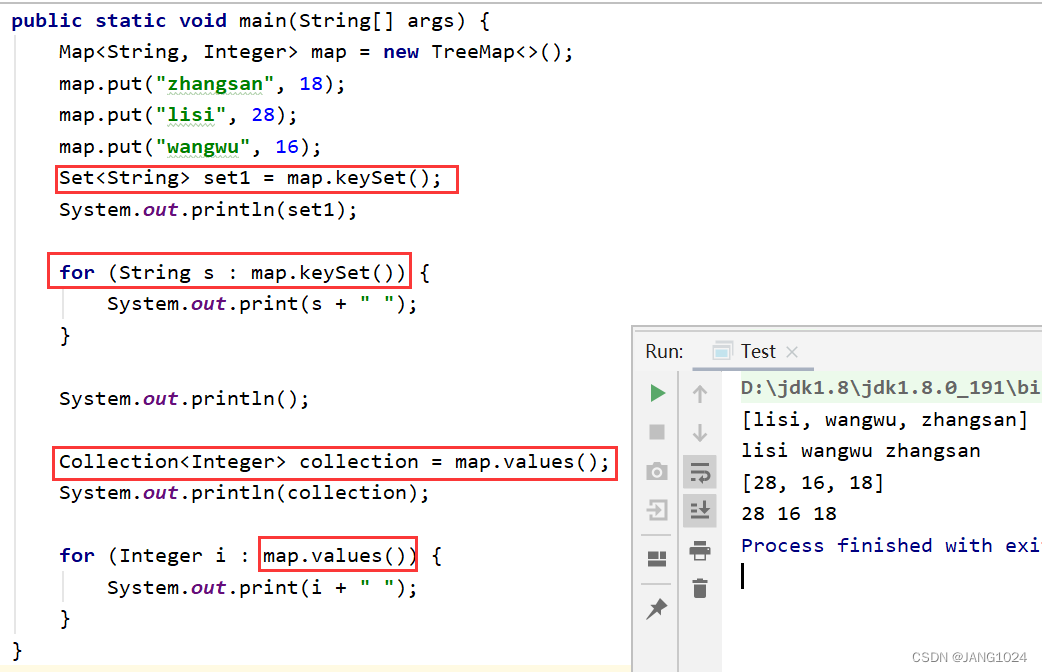Screen dimensions: 1042x672
Task: Click the System.out.println(collection) line
Action: (x=244, y=493)
